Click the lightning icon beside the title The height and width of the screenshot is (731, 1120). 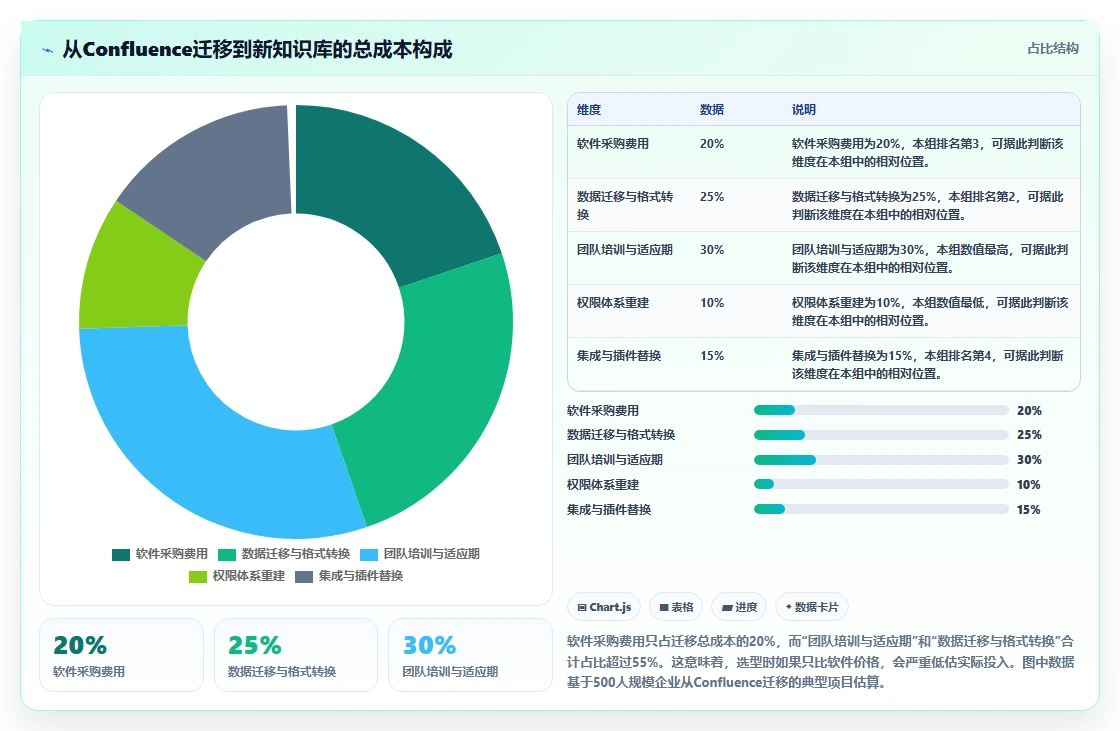click(48, 50)
